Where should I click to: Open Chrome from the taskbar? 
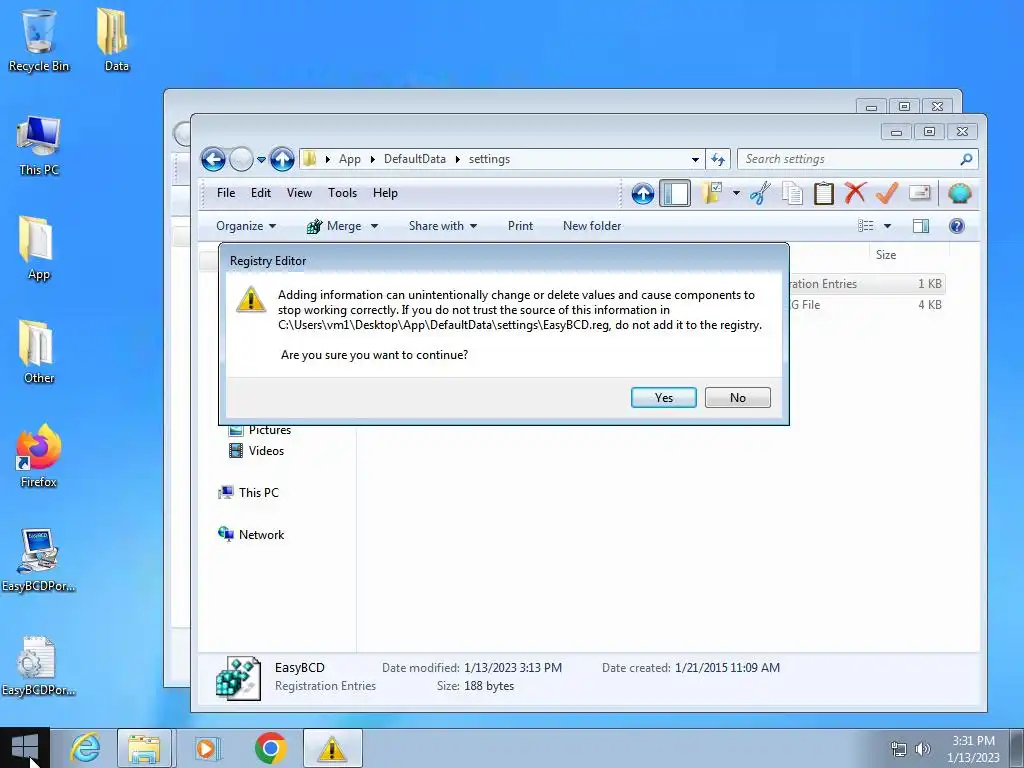[271, 748]
